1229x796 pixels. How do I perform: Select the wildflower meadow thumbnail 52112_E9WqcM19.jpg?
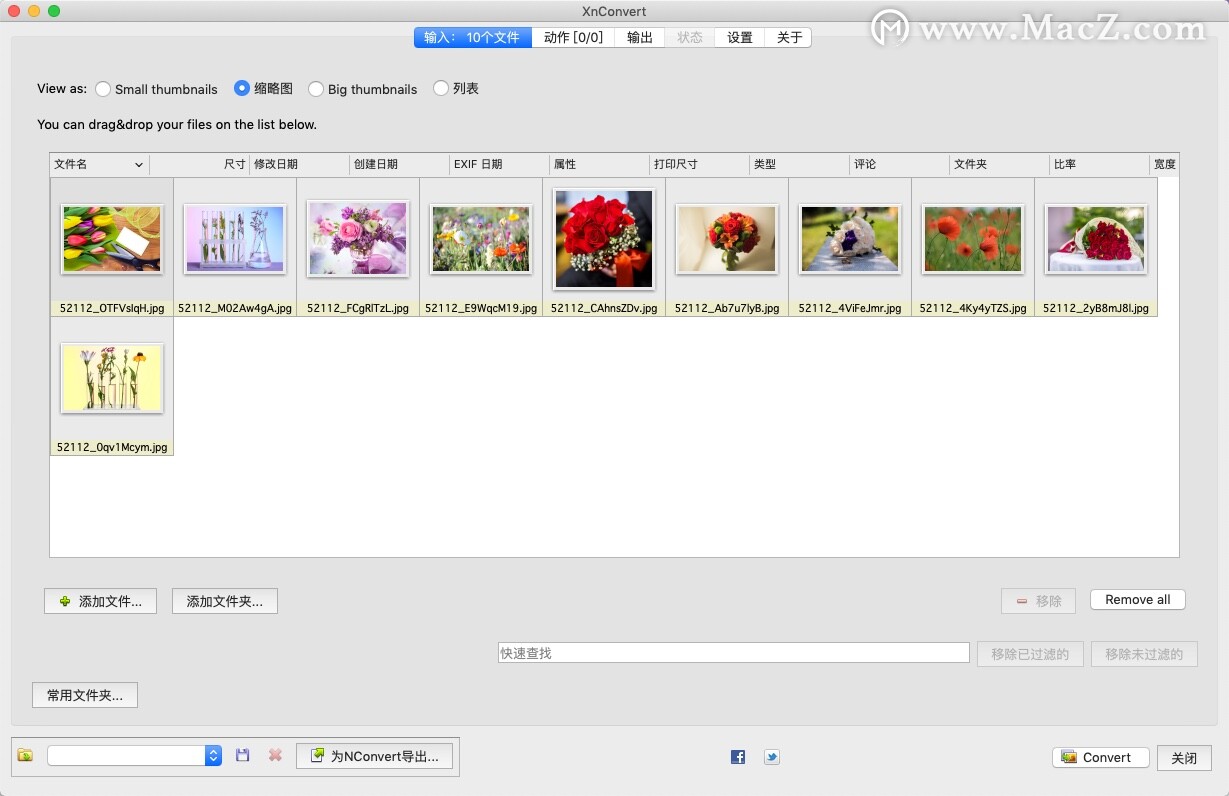coord(481,239)
